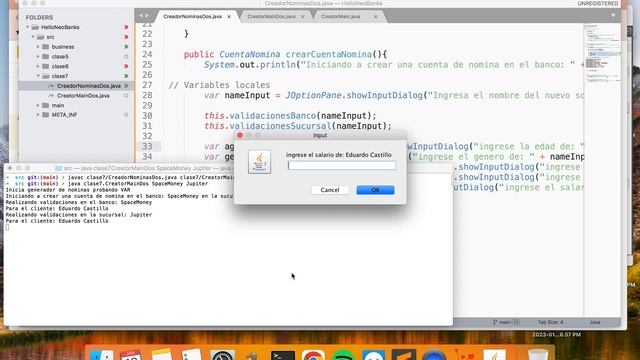The image size is (640, 360).
Task: Open the tab list dropdown arrow
Action: [x=613, y=16]
